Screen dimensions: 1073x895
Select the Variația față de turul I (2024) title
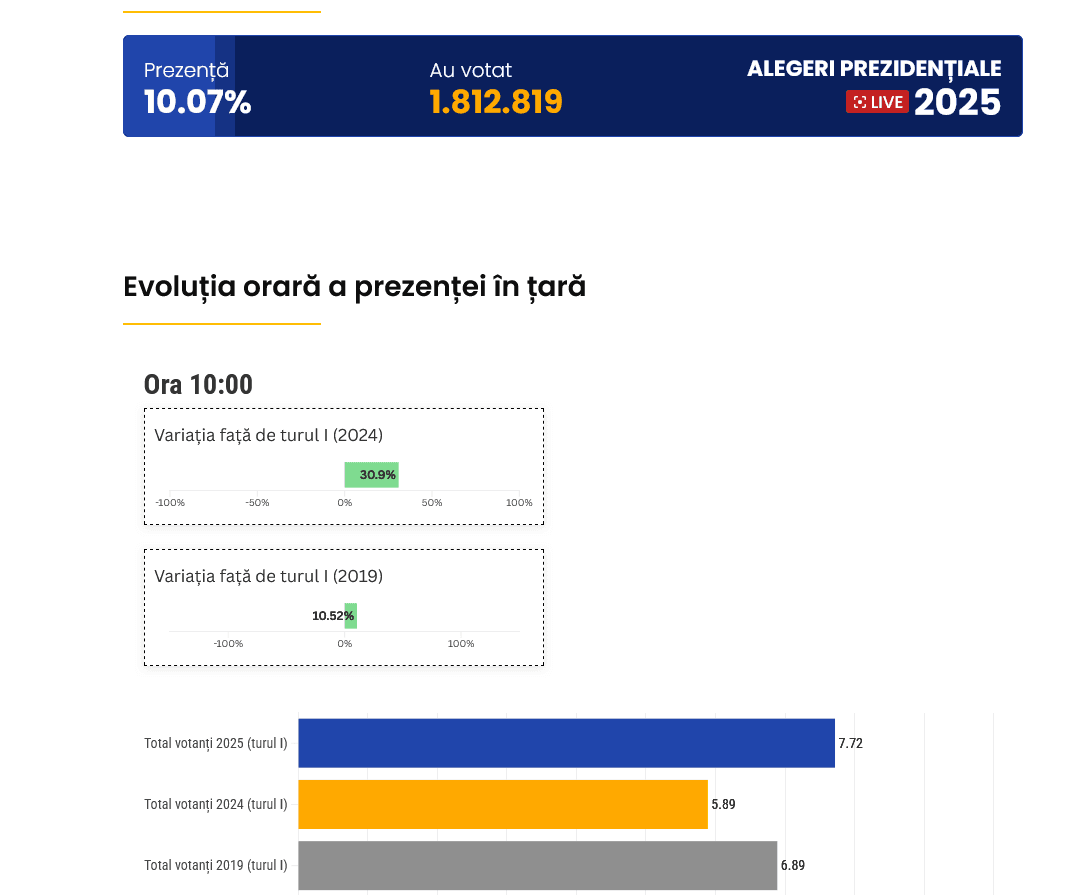[268, 435]
